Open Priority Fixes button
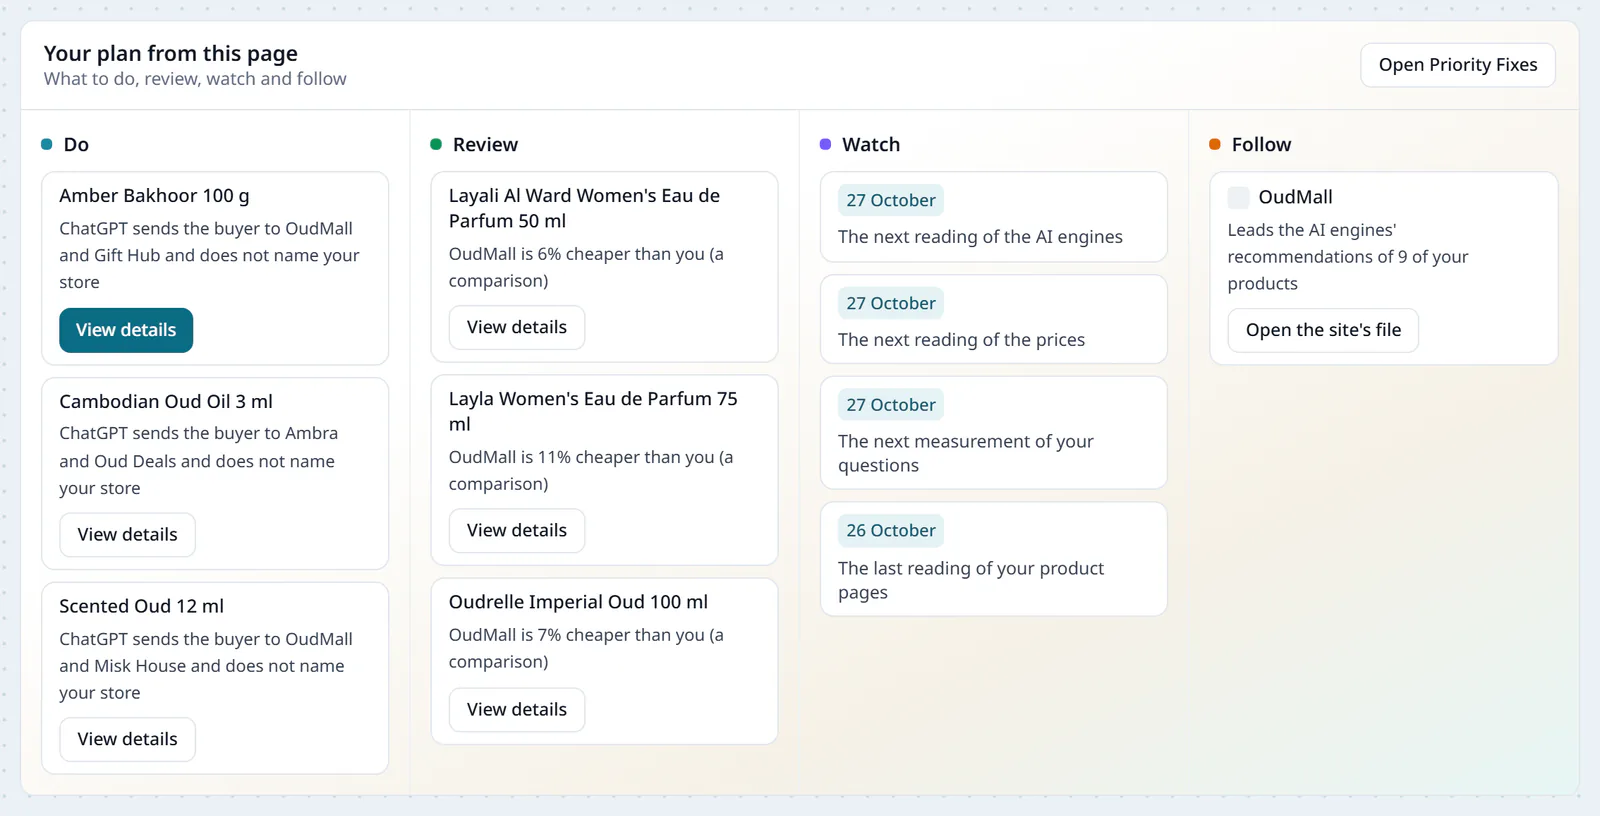 [1457, 65]
